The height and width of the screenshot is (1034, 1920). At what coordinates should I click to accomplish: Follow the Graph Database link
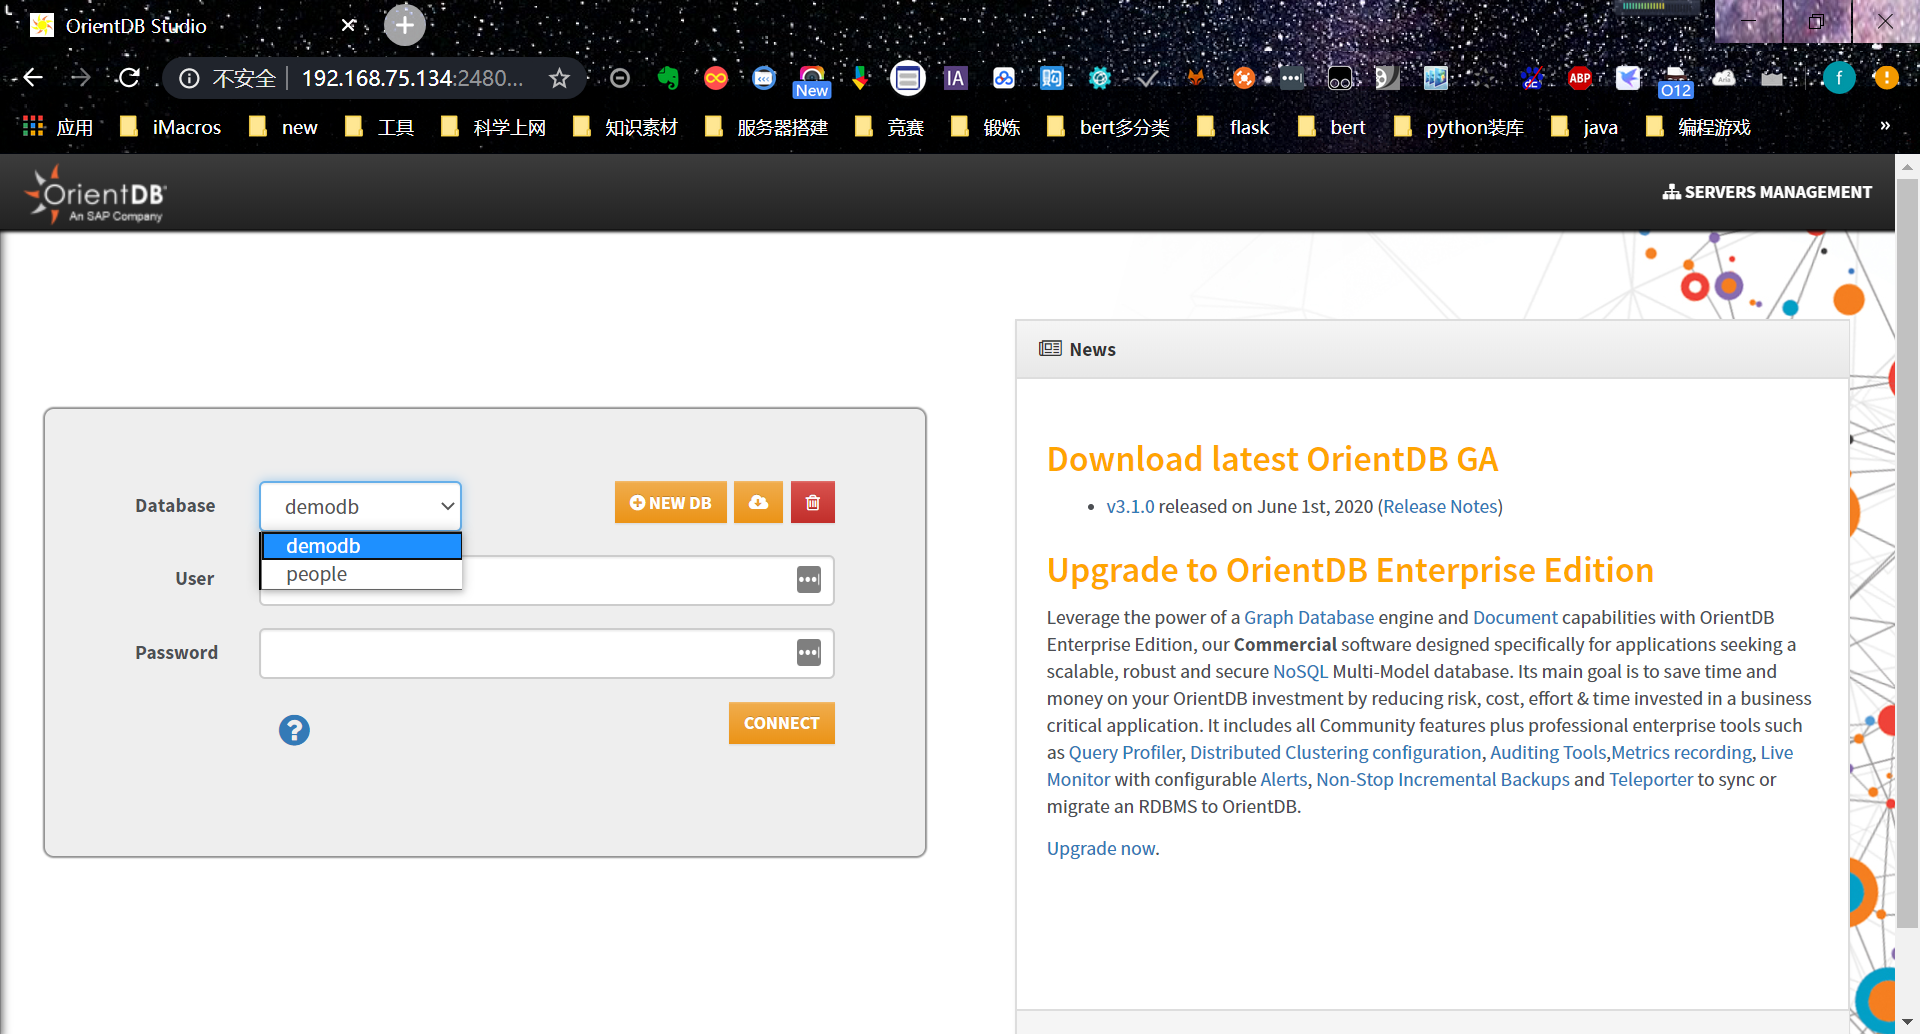[x=1309, y=618]
